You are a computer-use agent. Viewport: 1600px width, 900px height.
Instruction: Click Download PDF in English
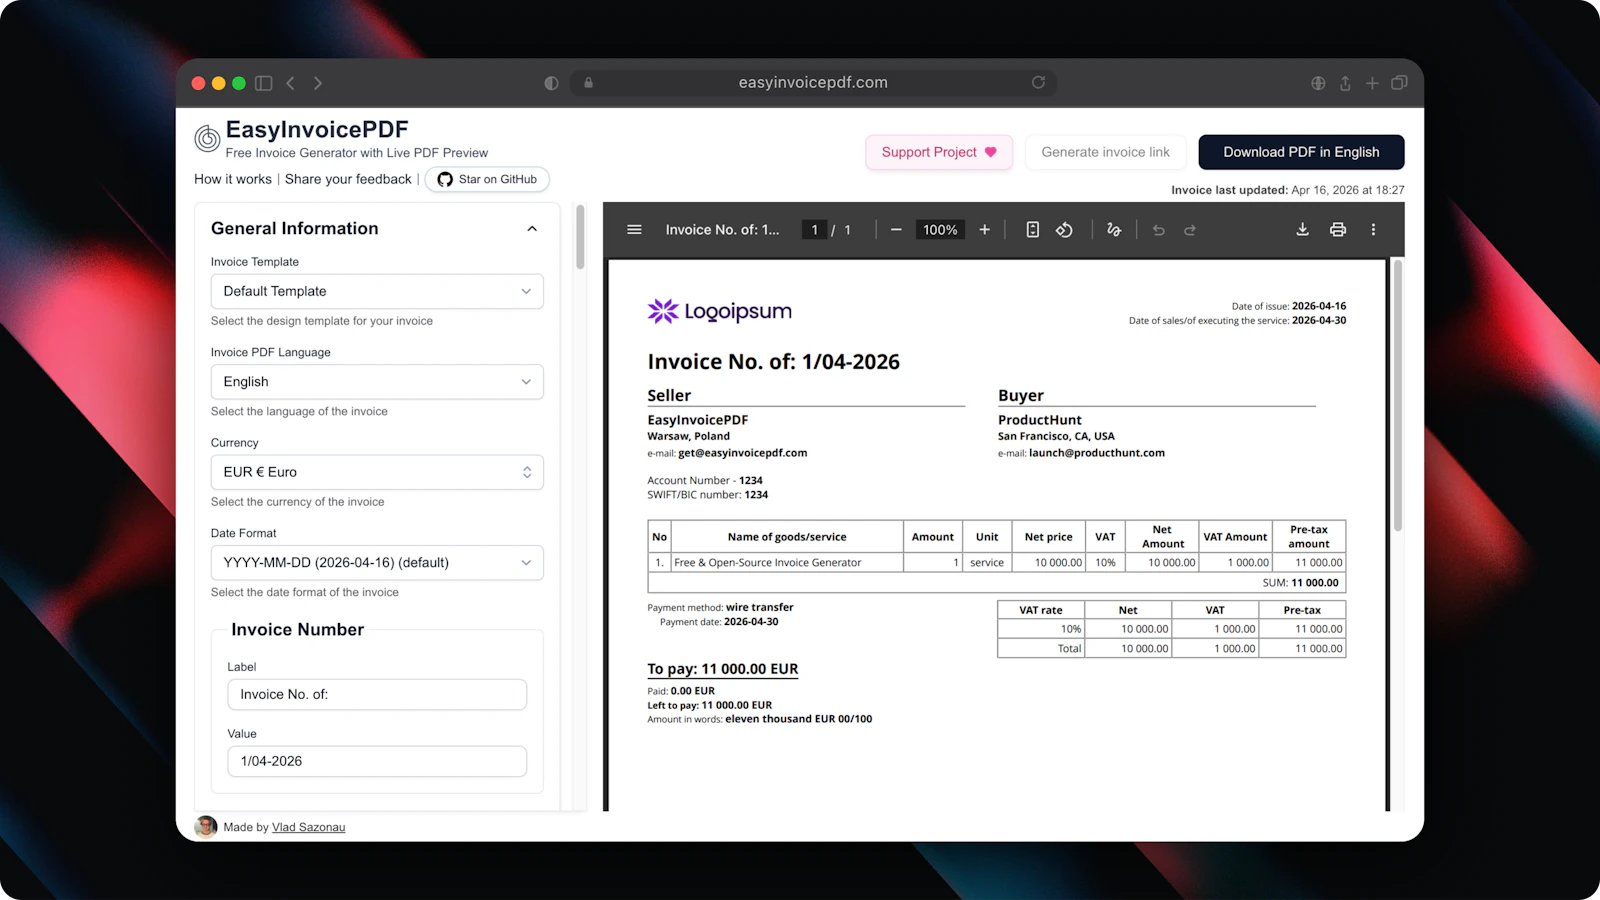click(1301, 152)
